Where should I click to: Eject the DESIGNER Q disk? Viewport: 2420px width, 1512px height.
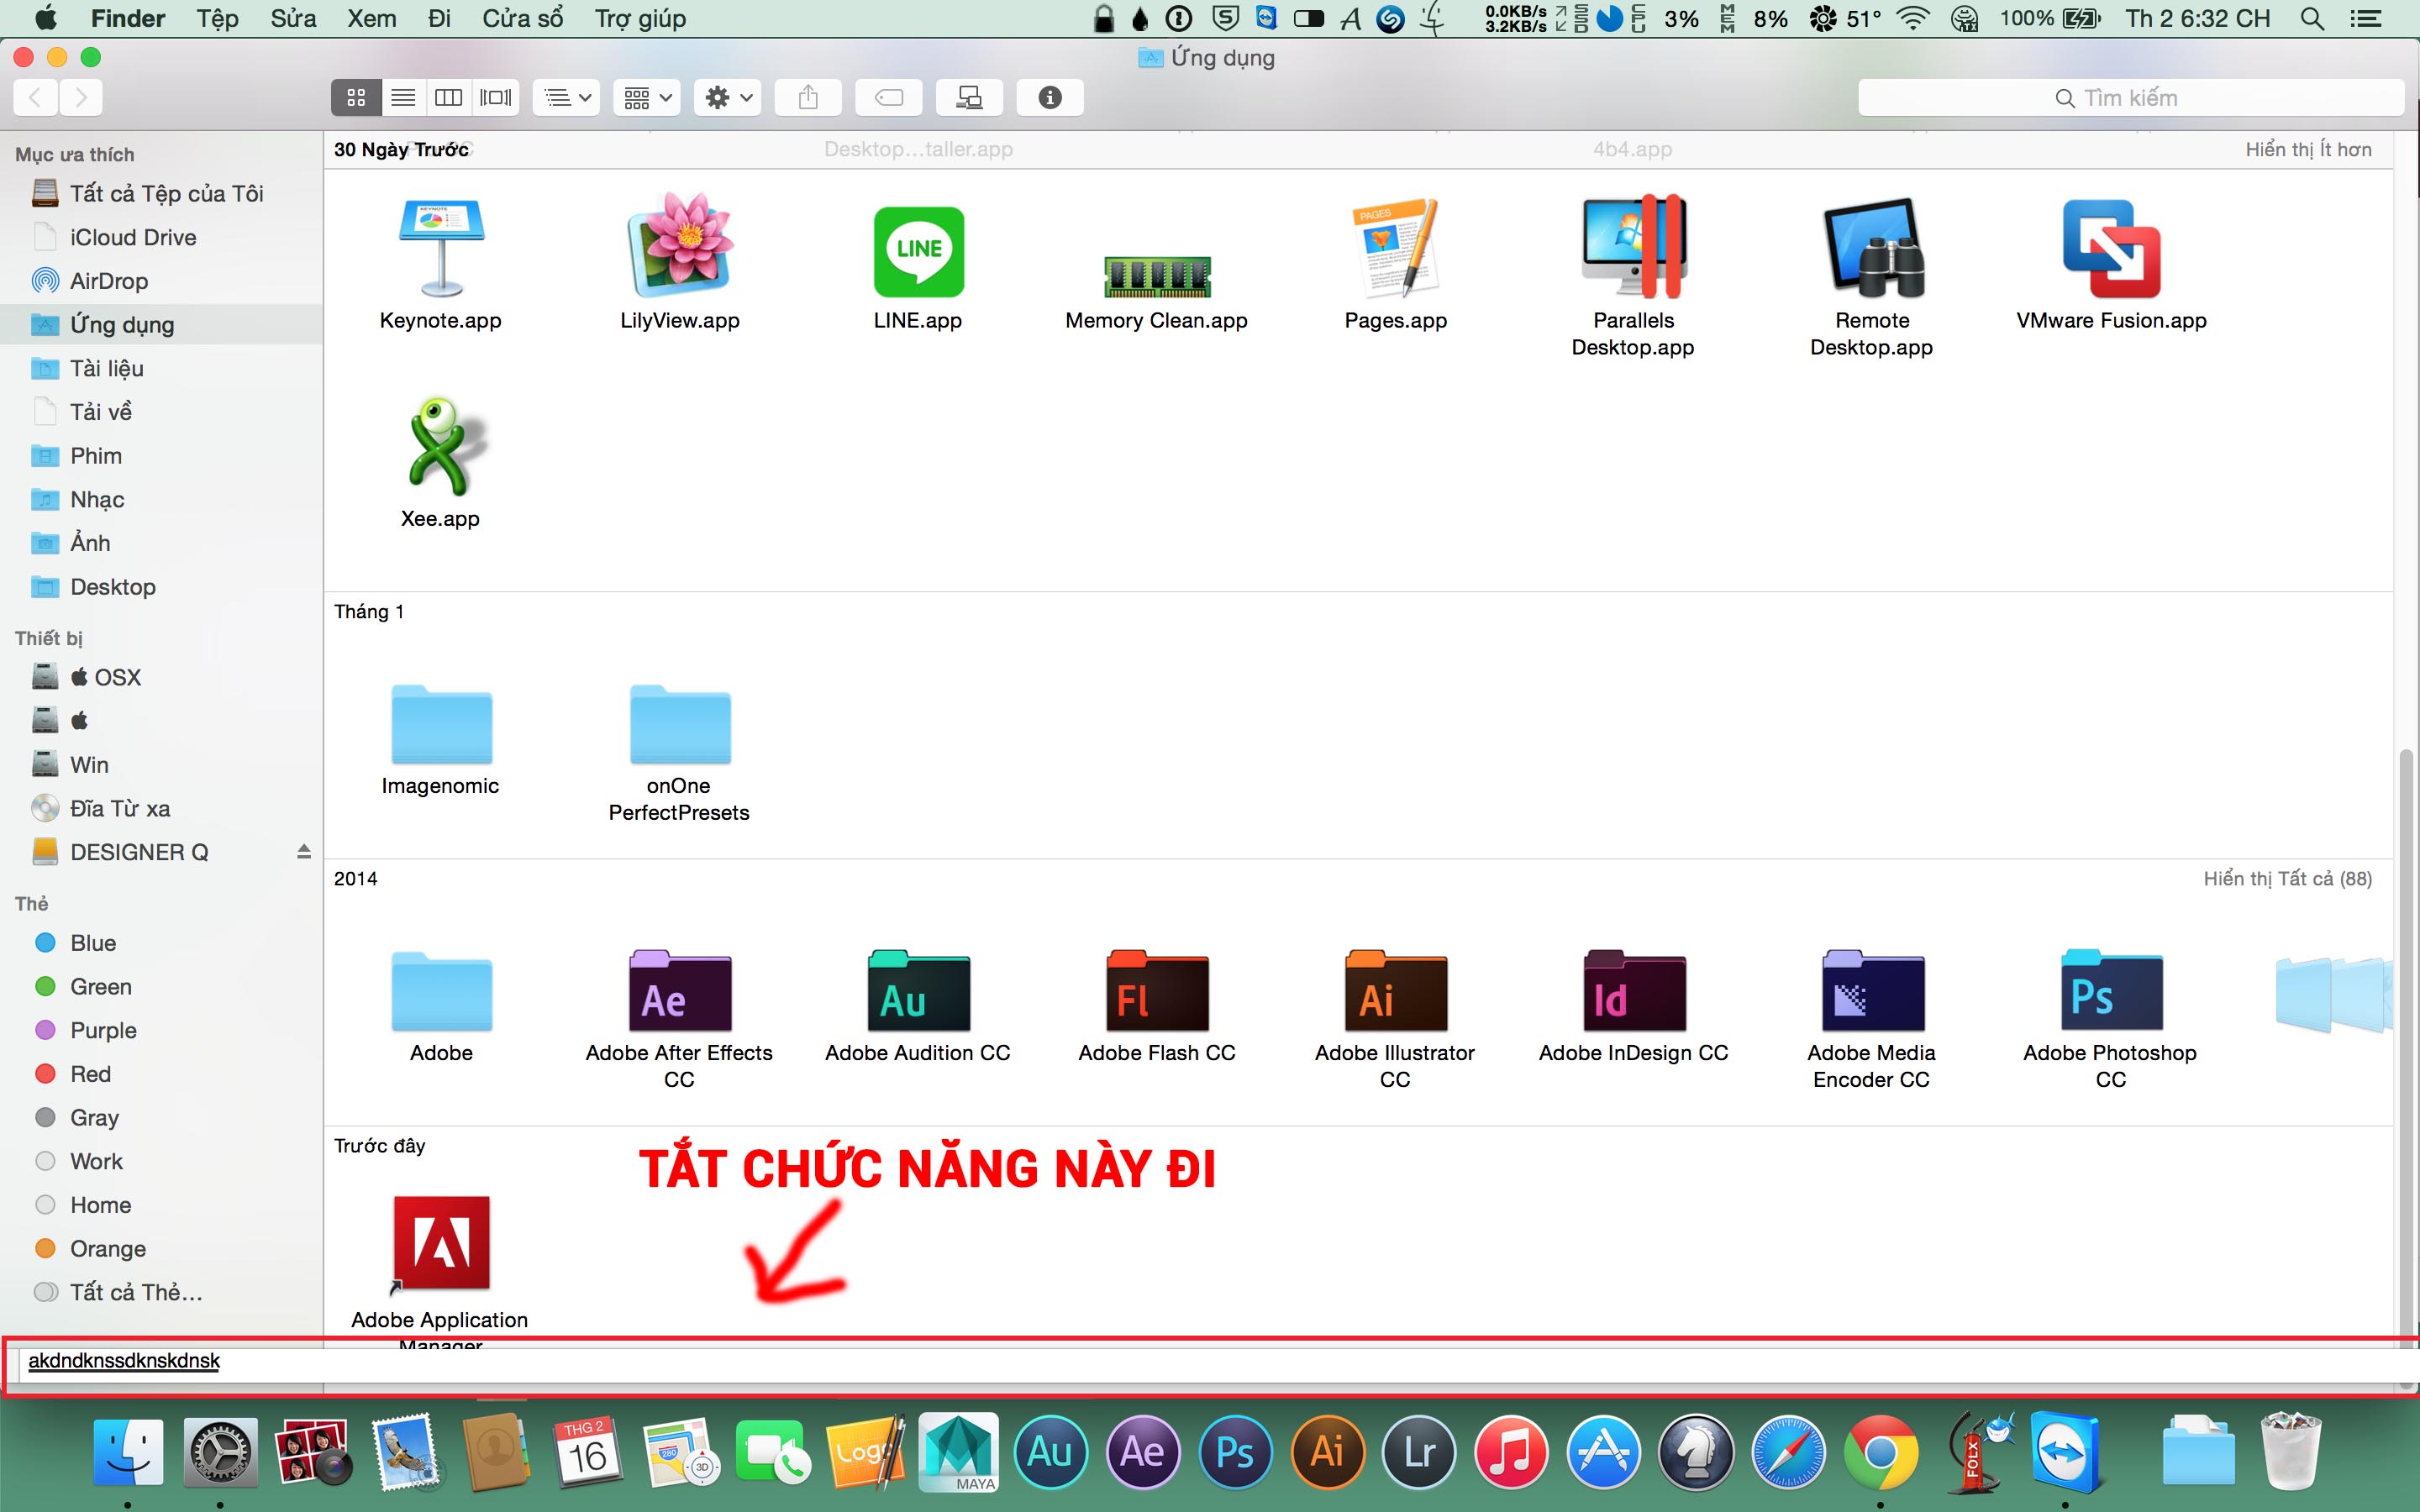pyautogui.click(x=305, y=851)
